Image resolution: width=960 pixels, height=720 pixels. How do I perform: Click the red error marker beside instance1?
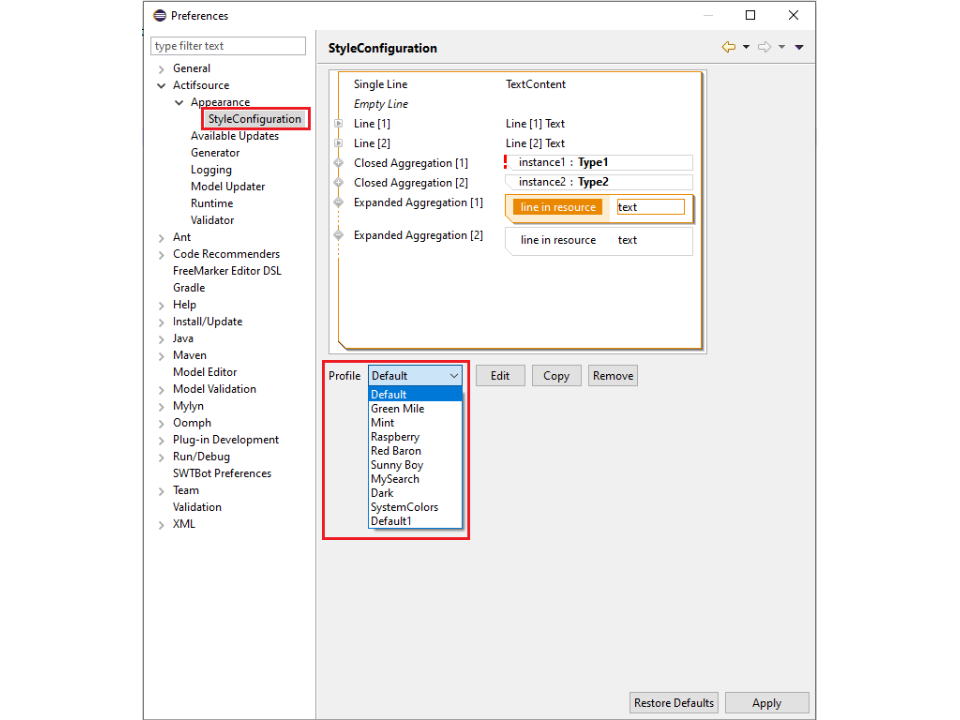(x=506, y=162)
